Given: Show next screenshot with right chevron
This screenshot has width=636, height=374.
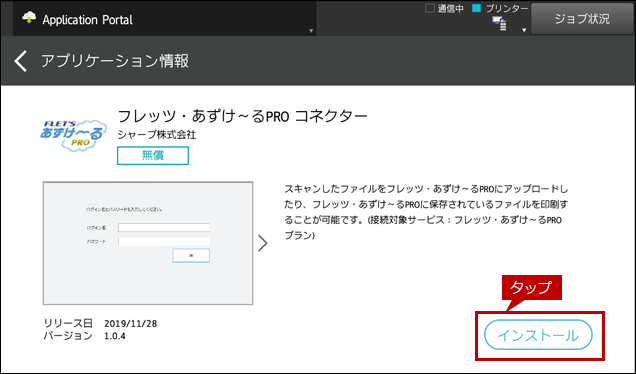Looking at the screenshot, I should tap(263, 243).
